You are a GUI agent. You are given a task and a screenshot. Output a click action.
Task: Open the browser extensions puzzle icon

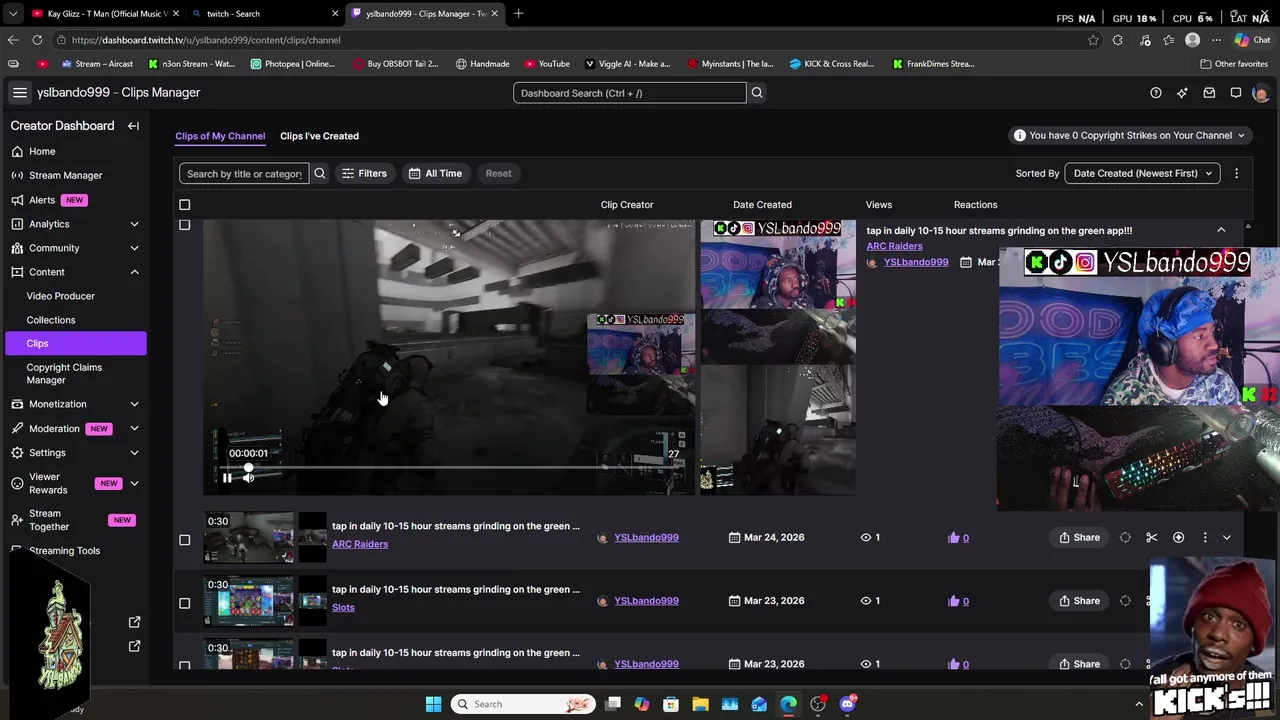(1118, 40)
